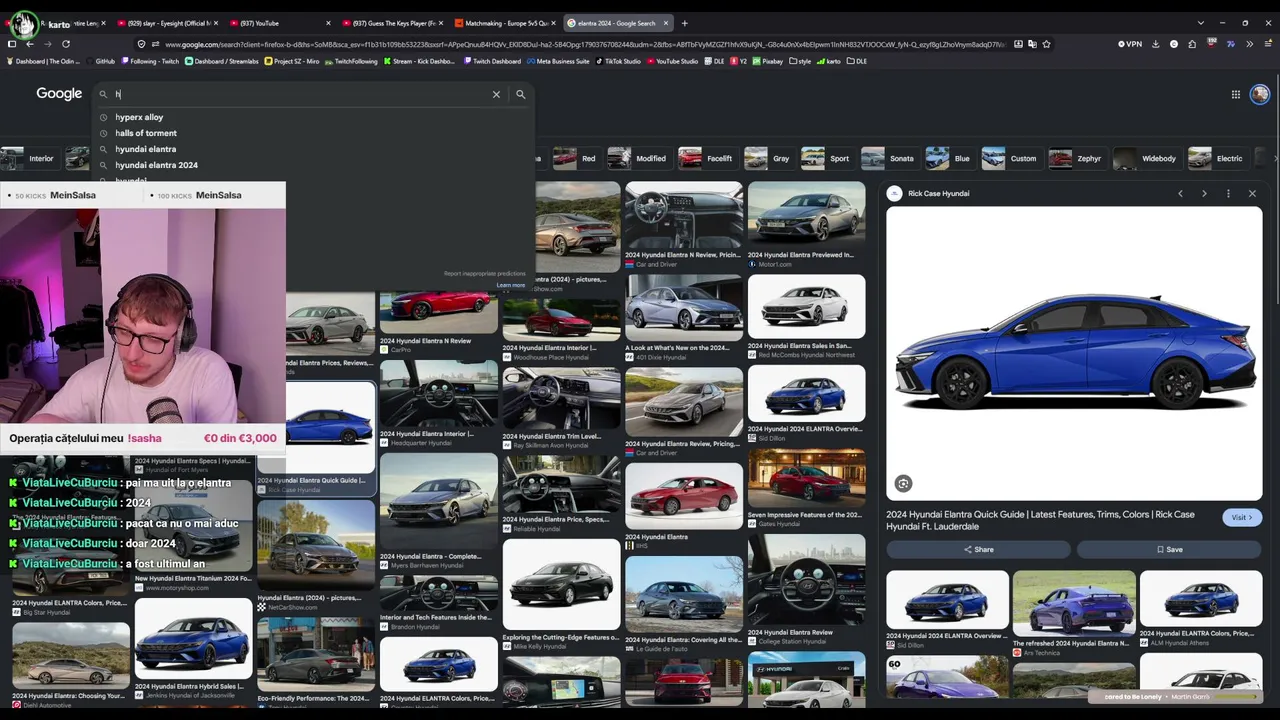Select the Widebody filter chip

click(1147, 158)
